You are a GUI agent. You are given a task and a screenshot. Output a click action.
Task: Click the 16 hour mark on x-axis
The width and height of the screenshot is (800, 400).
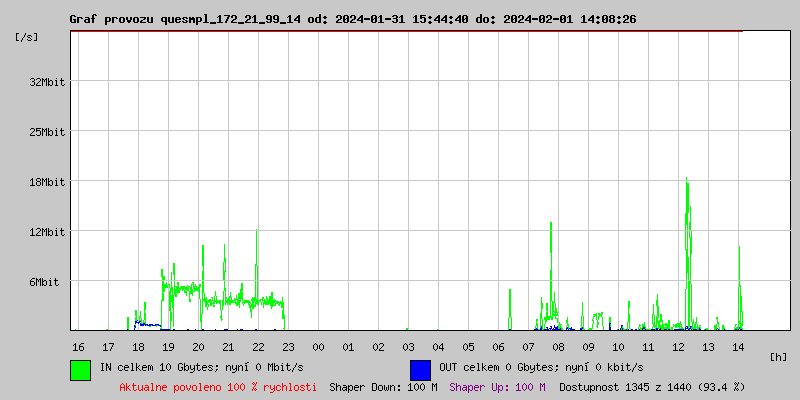[78, 347]
